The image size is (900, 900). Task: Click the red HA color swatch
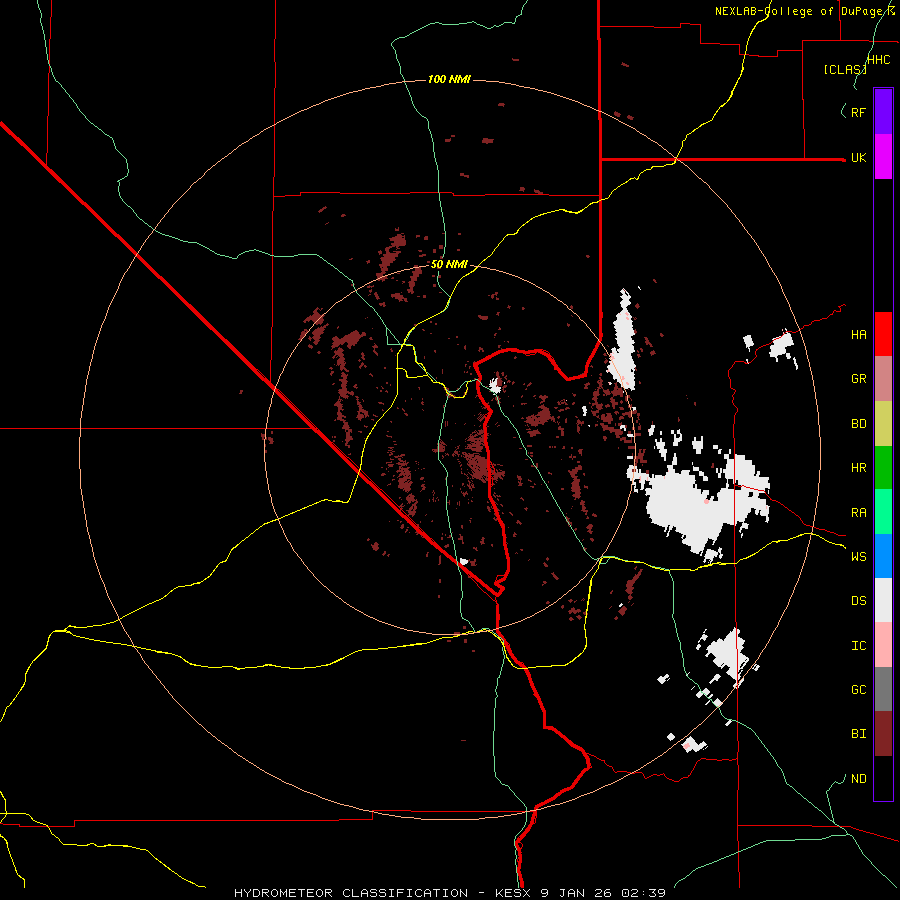(883, 334)
